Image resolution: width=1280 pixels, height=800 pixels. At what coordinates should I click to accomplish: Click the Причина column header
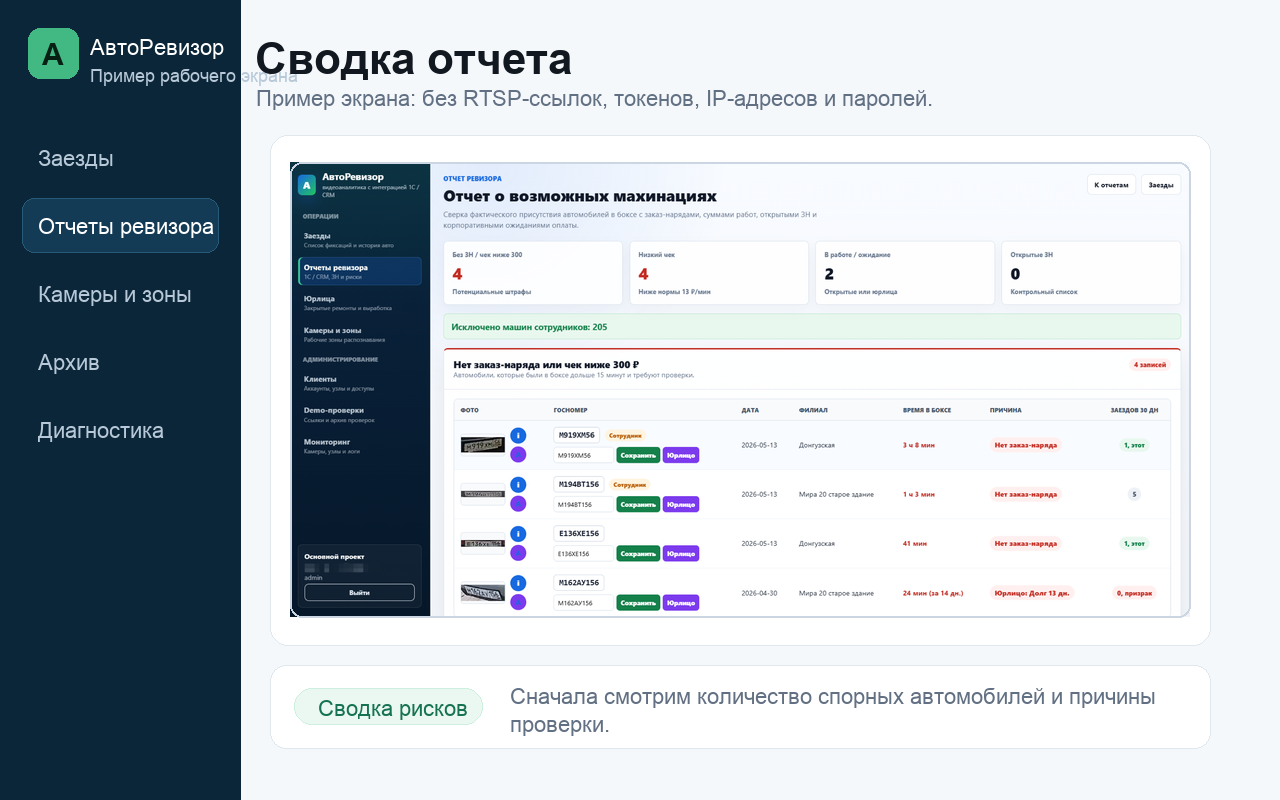tap(1005, 410)
